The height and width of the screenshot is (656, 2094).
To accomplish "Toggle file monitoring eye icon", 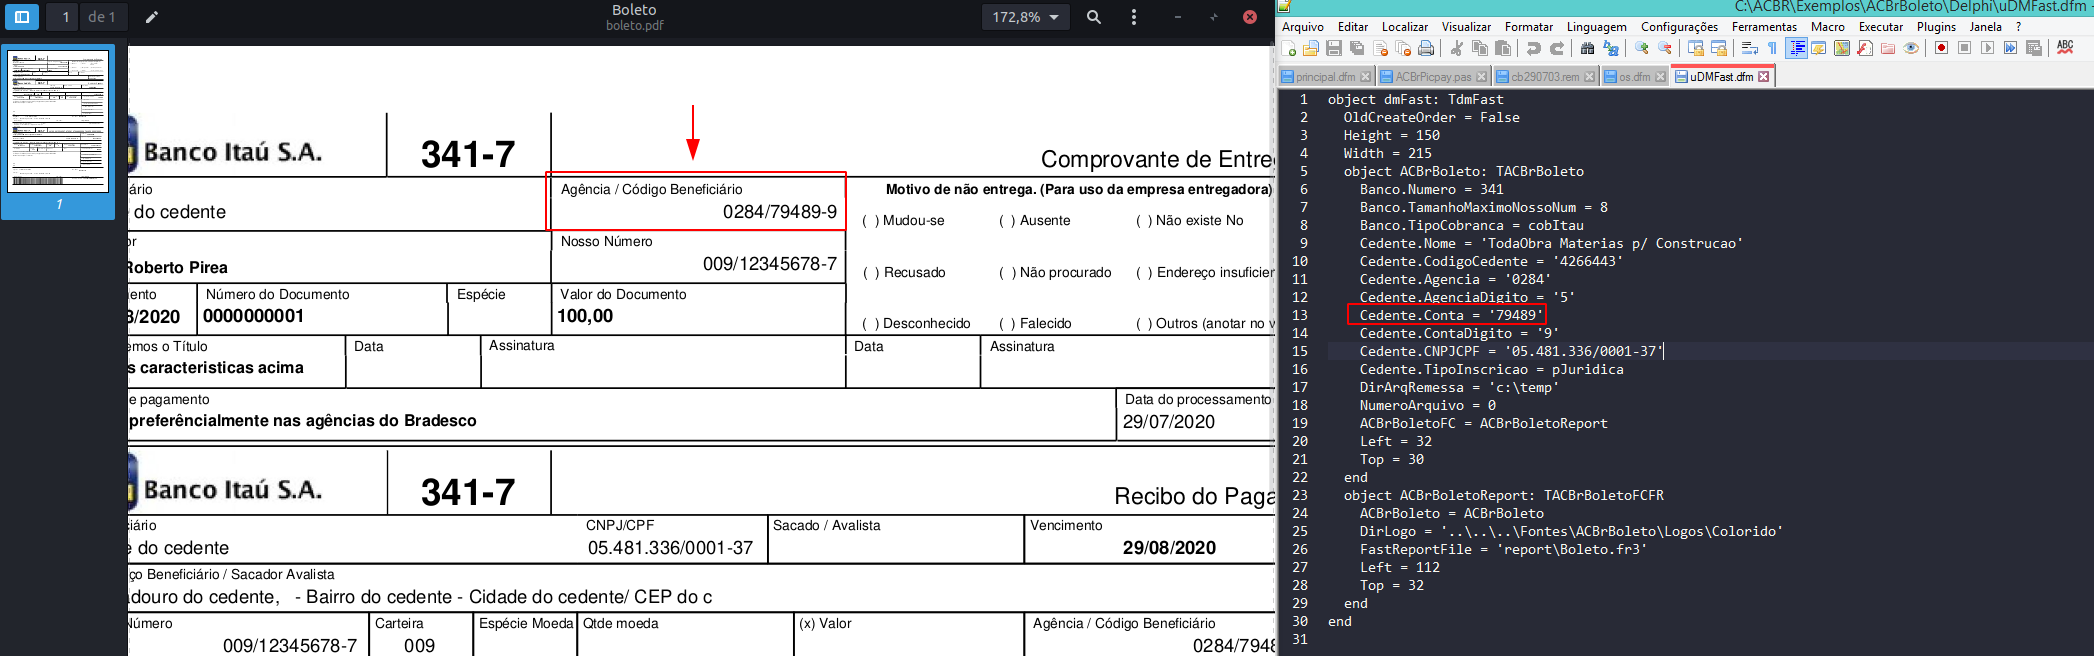I will pyautogui.click(x=1911, y=48).
